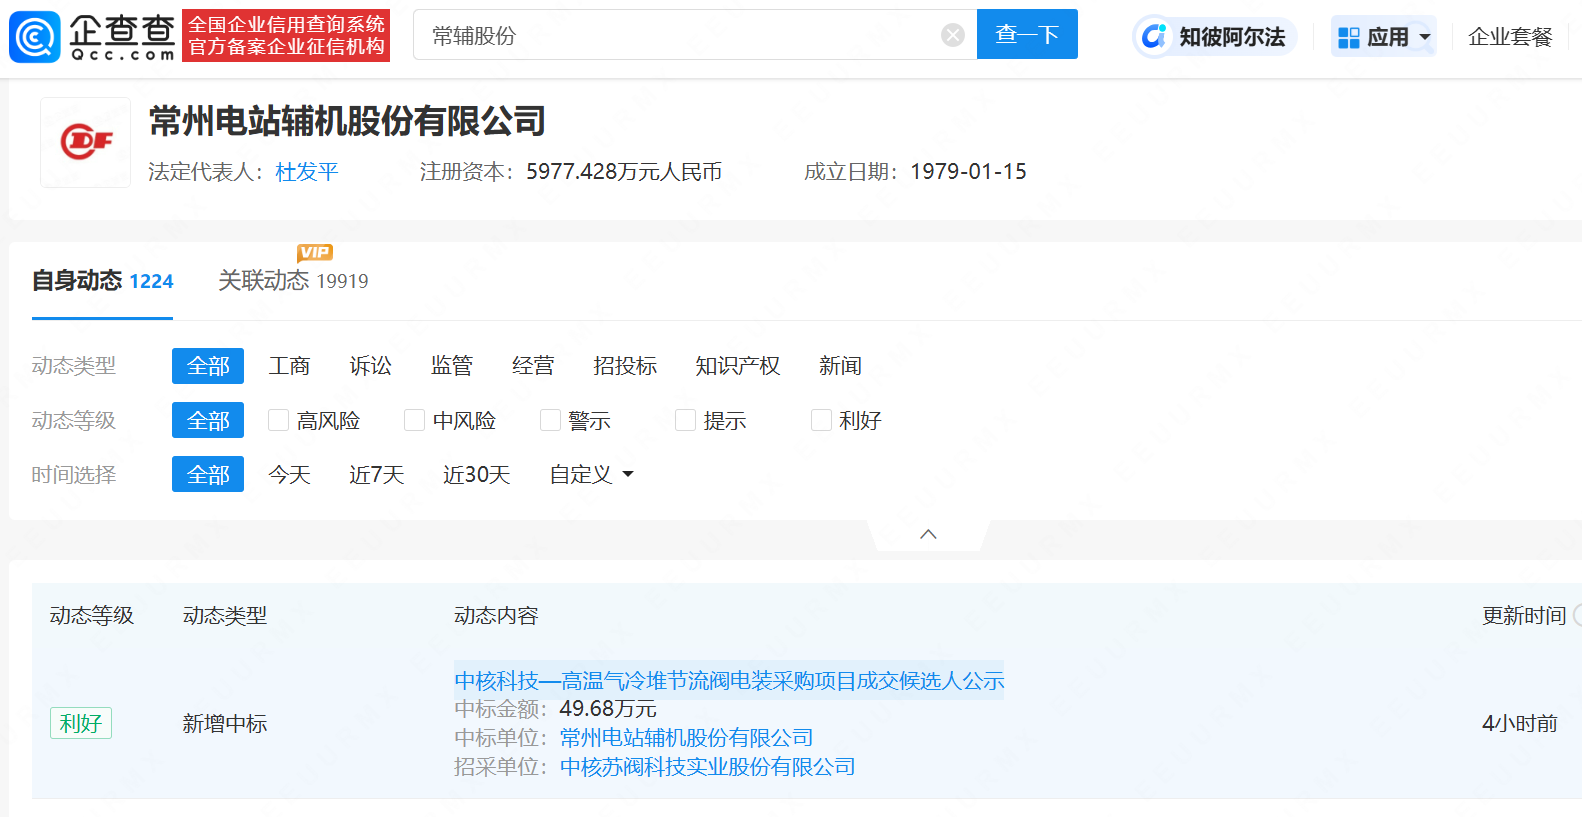
Task: Filter dynamics by 招投标
Action: pyautogui.click(x=625, y=366)
